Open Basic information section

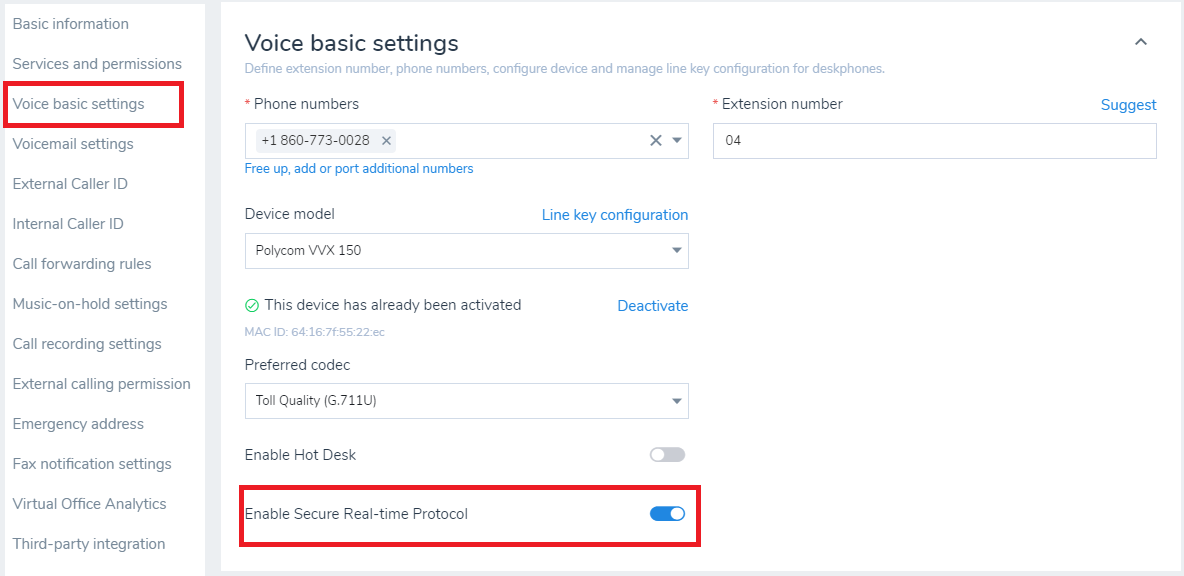[x=70, y=24]
